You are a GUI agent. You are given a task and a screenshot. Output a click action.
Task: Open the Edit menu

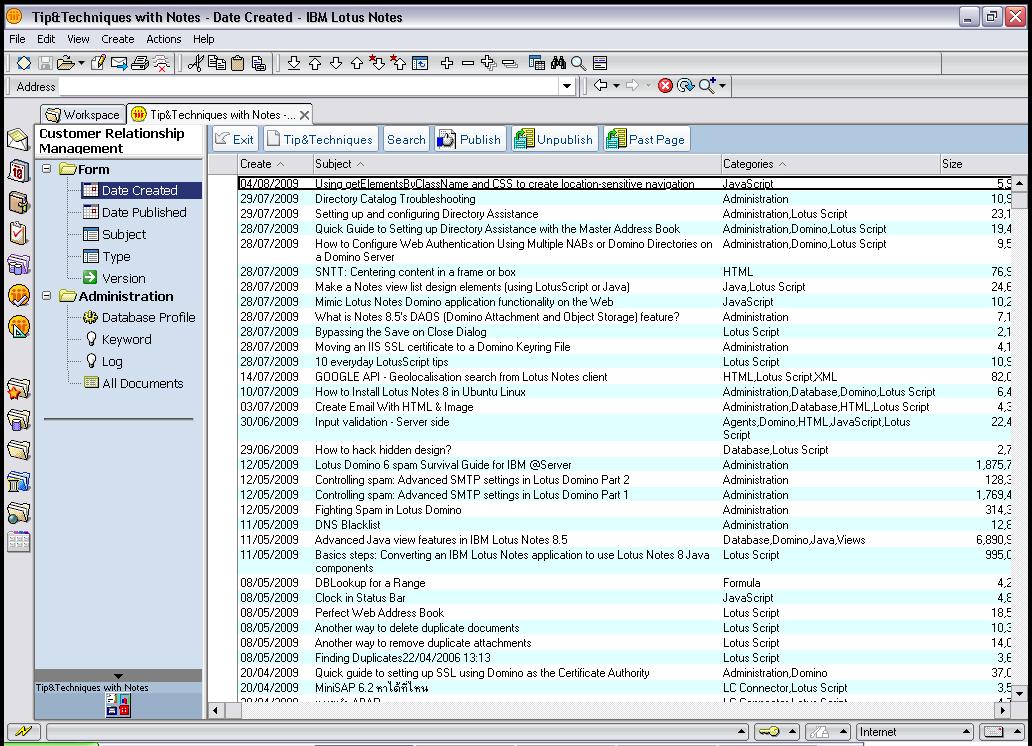coord(46,39)
